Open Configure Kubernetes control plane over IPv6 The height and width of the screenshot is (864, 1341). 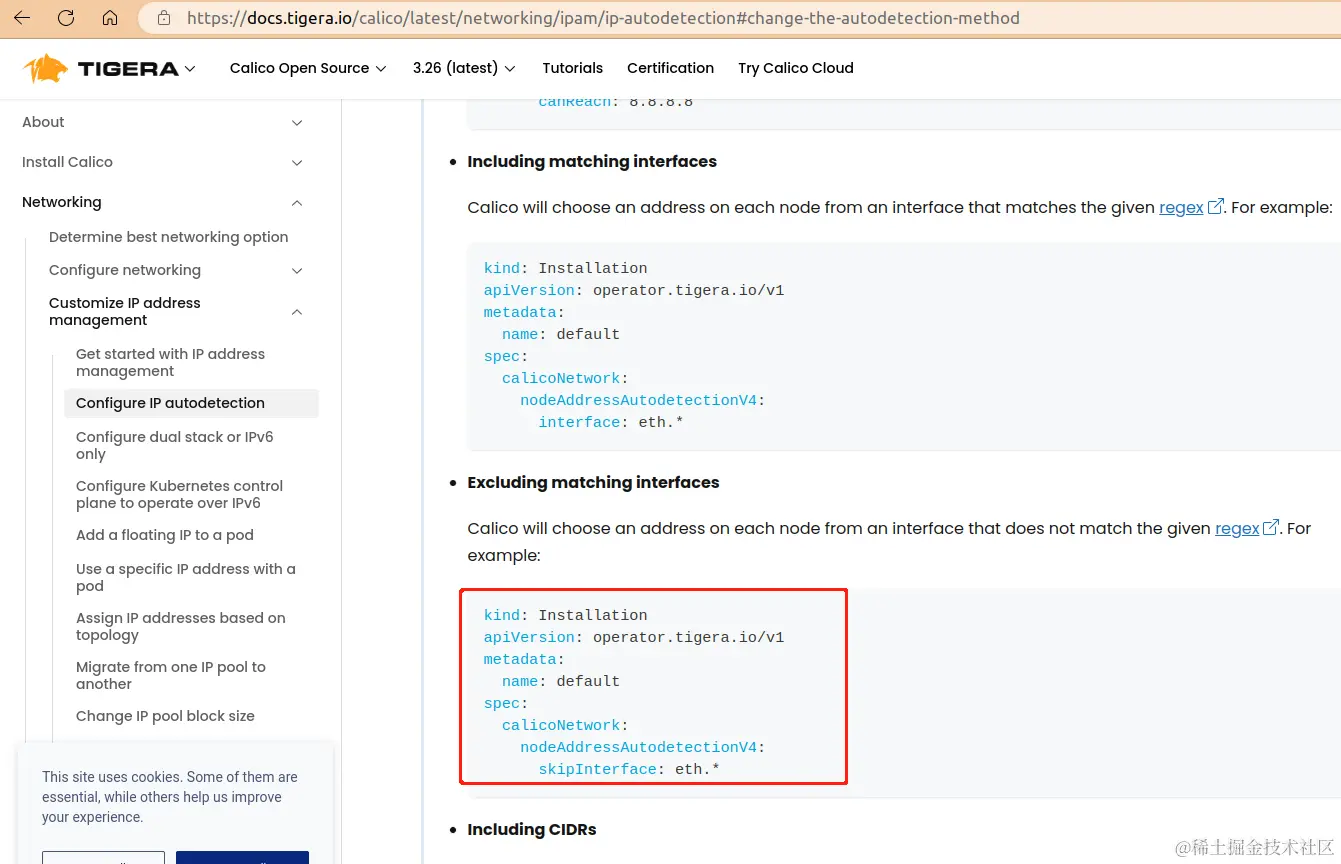coord(179,494)
